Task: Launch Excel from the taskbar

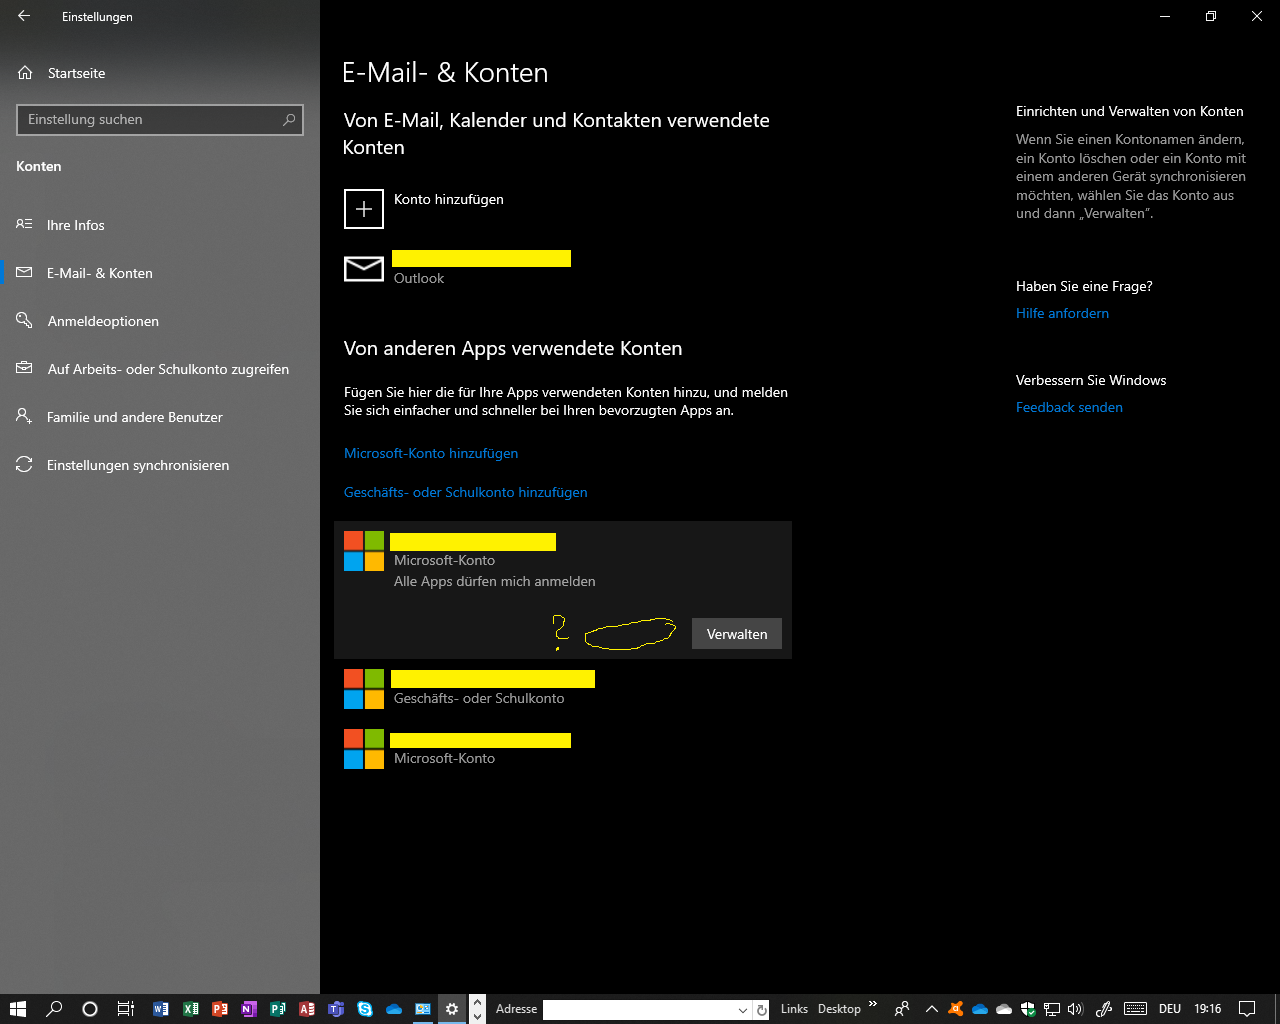Action: [x=190, y=1009]
